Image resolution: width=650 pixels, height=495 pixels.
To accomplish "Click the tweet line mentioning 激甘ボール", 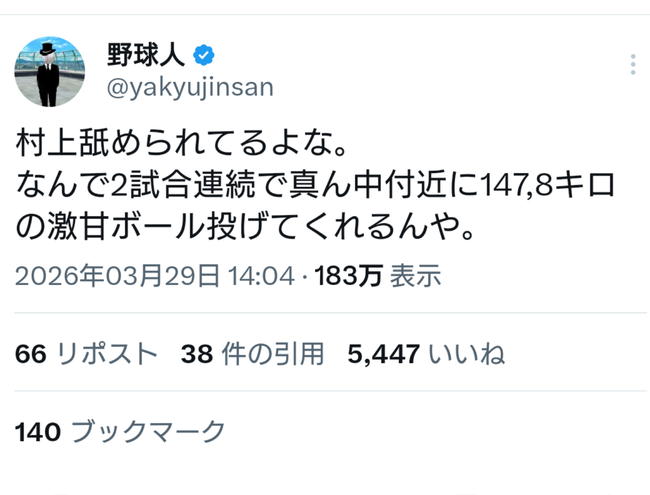I will (x=245, y=226).
